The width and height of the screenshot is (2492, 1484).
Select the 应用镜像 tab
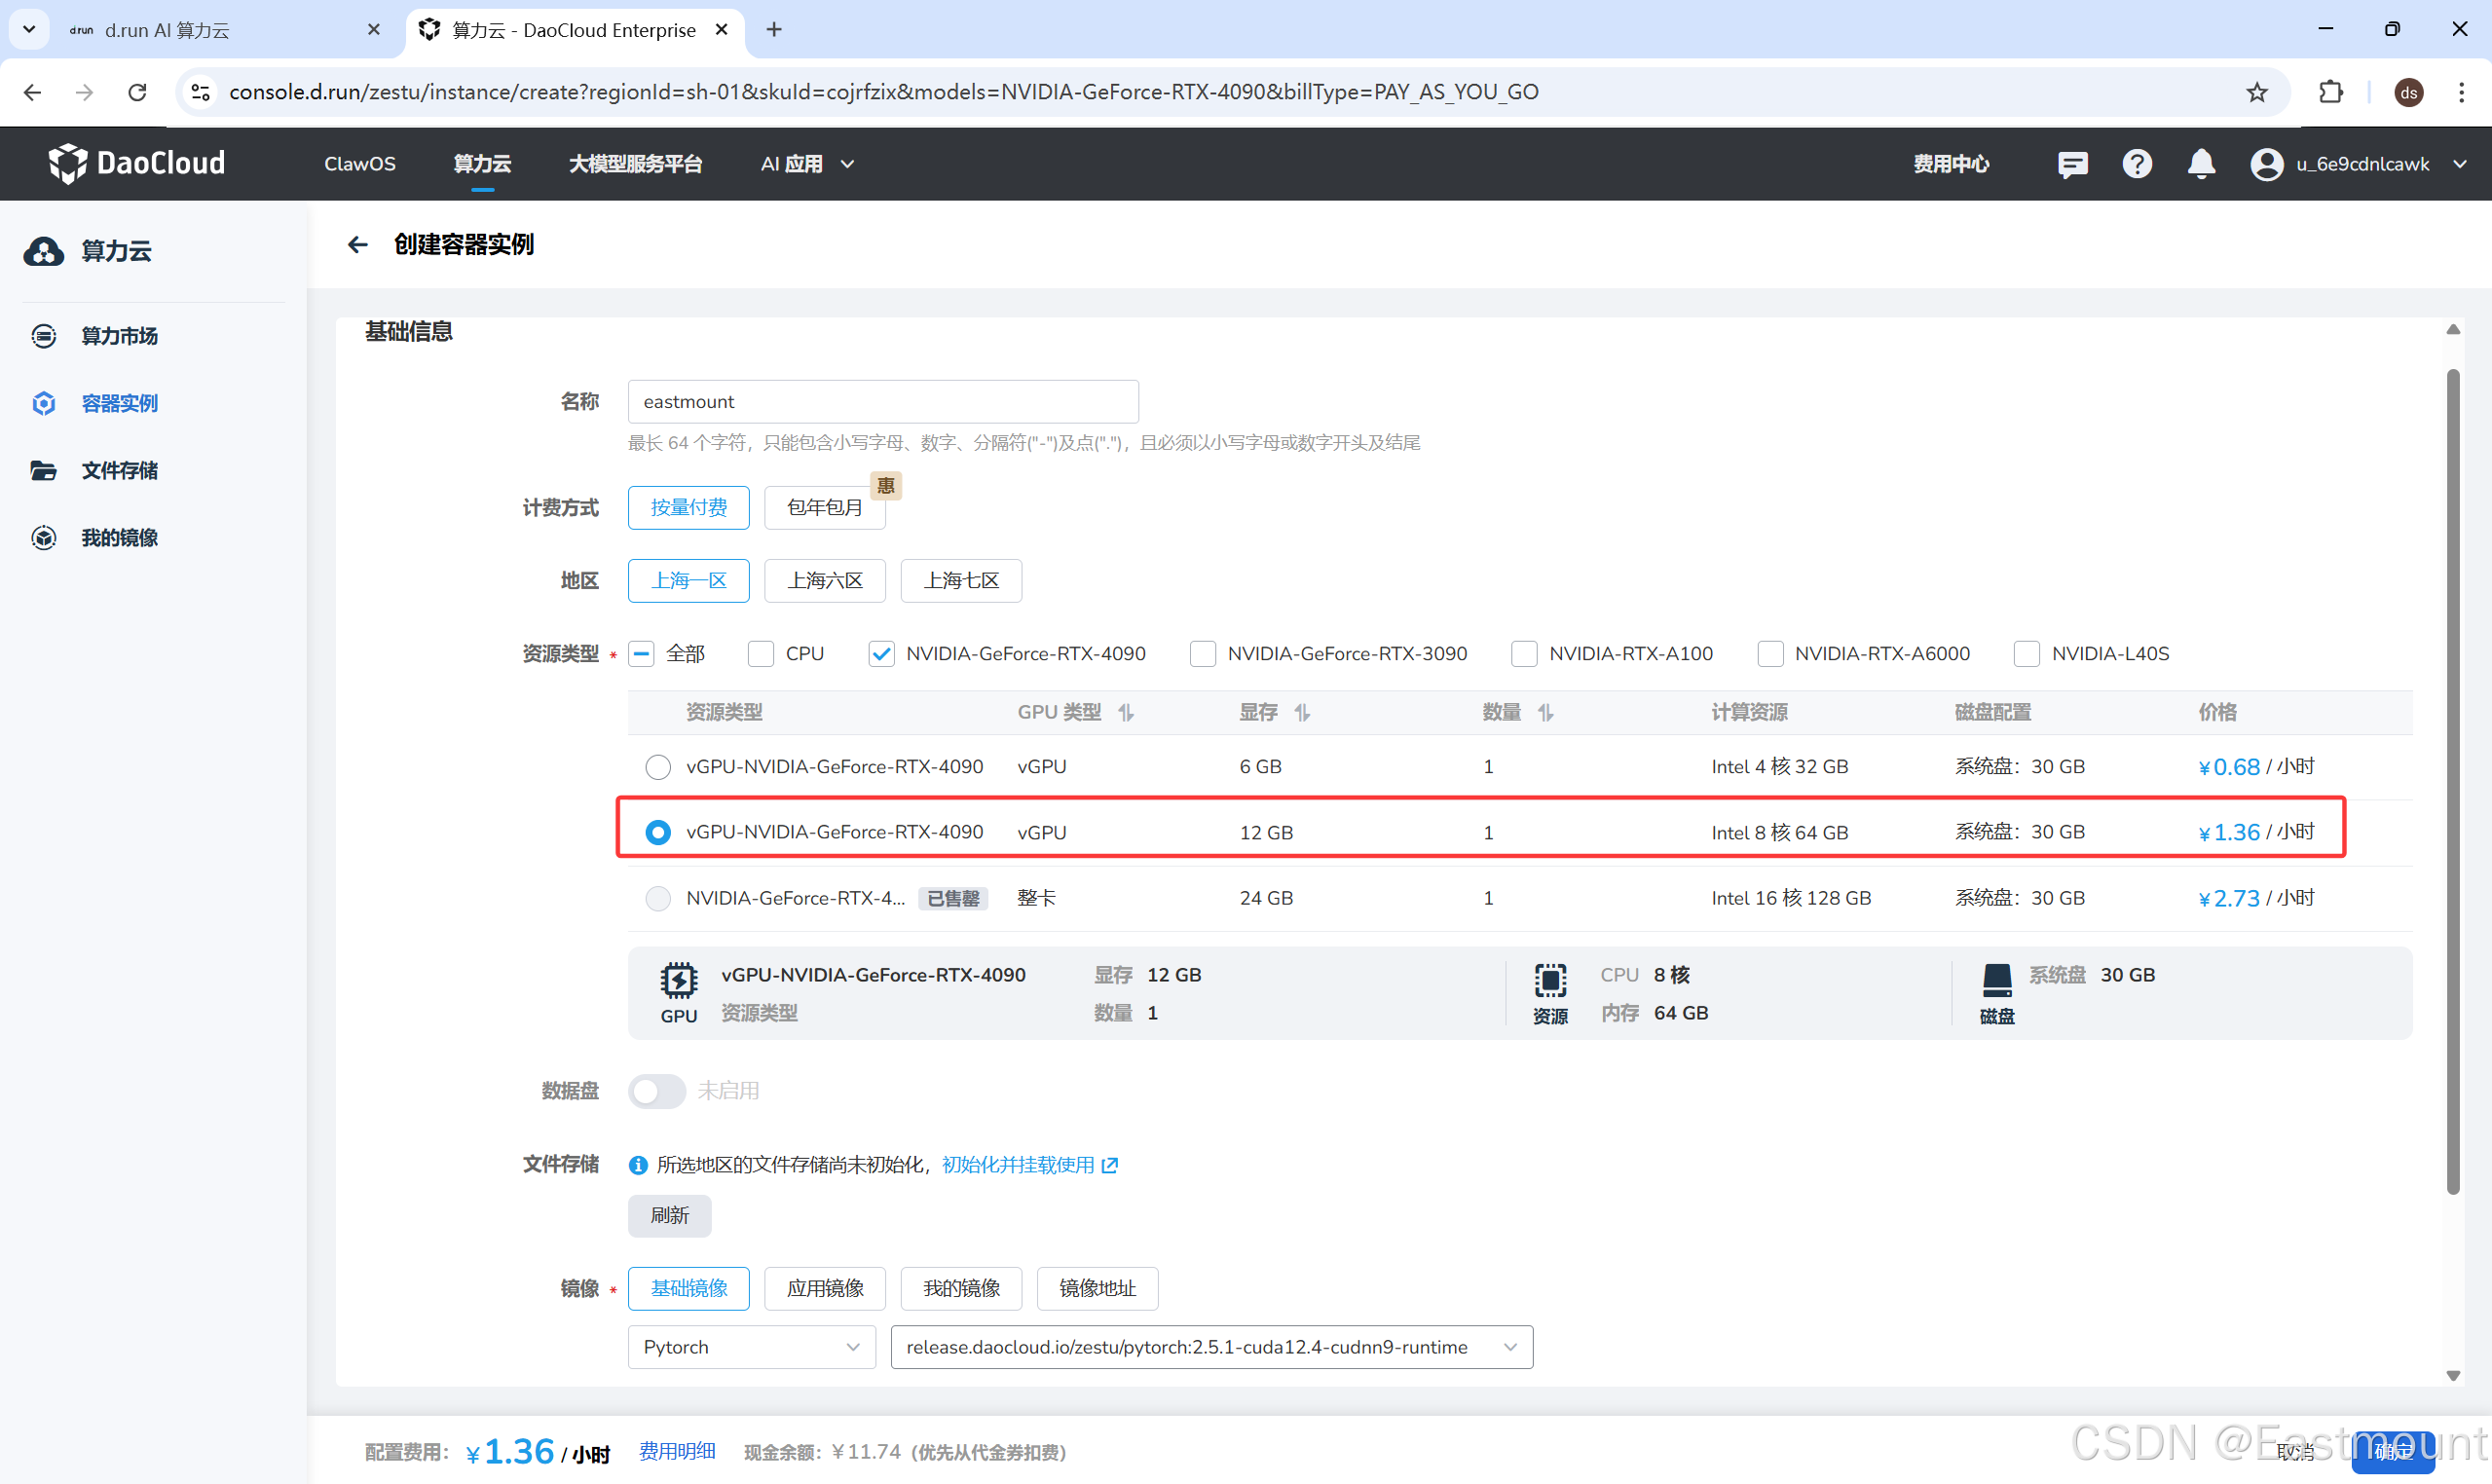click(x=825, y=1288)
